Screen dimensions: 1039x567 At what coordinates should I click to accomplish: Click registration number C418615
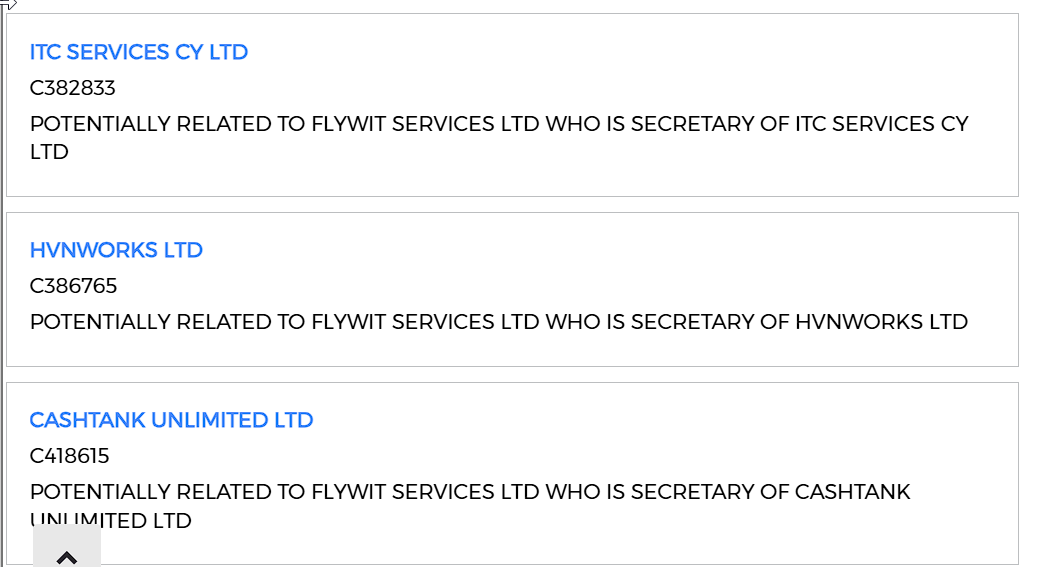click(x=70, y=456)
